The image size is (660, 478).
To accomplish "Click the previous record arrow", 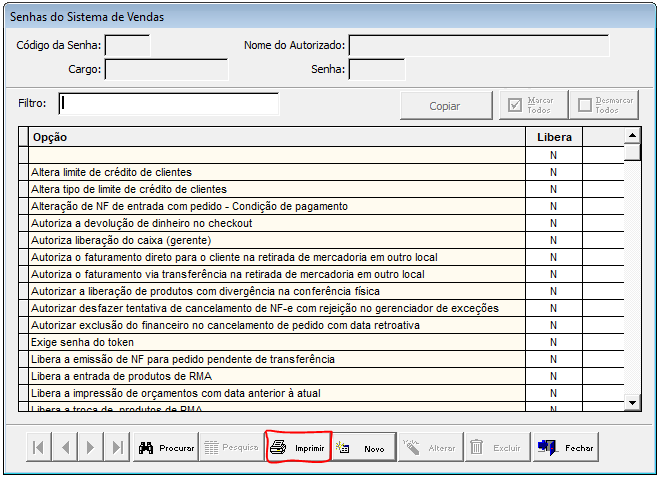I will [65, 447].
